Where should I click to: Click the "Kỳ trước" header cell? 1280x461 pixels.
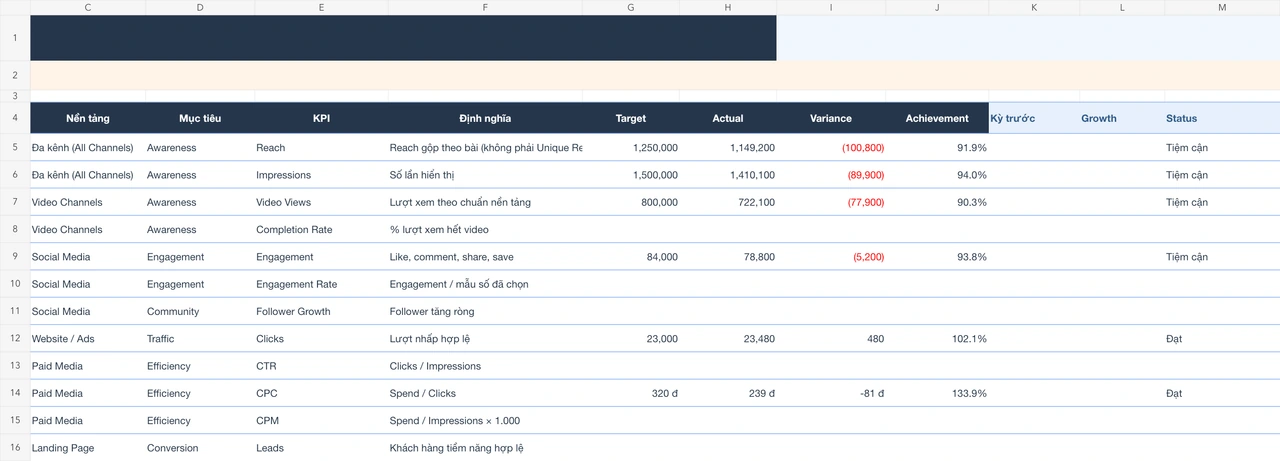coord(1034,118)
